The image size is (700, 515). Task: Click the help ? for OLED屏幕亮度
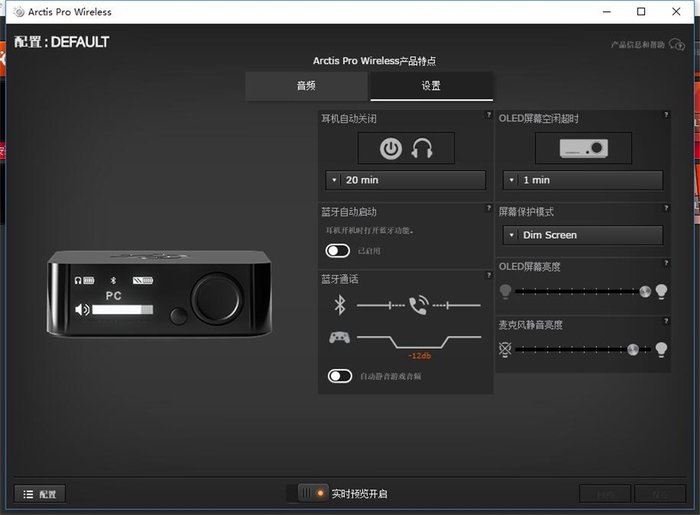(x=666, y=263)
